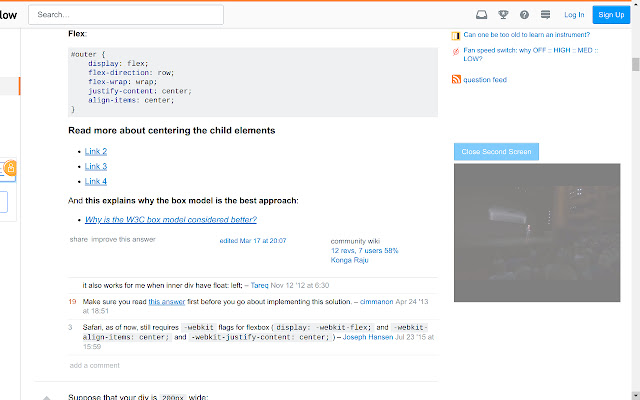Click the vote count 19 on cimmanon's comment
This screenshot has height=400, width=640.
coord(72,302)
